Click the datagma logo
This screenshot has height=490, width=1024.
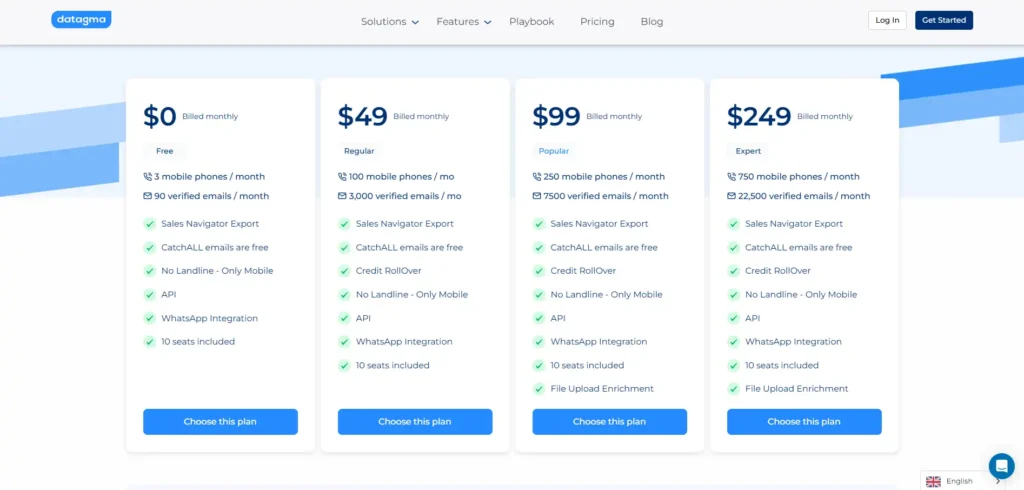81,20
